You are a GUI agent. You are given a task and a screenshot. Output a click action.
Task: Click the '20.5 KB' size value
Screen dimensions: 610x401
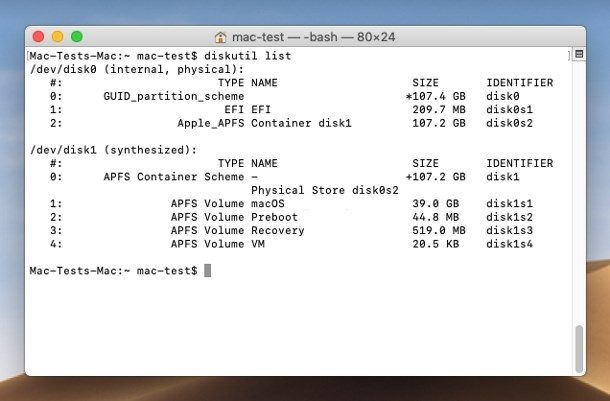point(436,244)
